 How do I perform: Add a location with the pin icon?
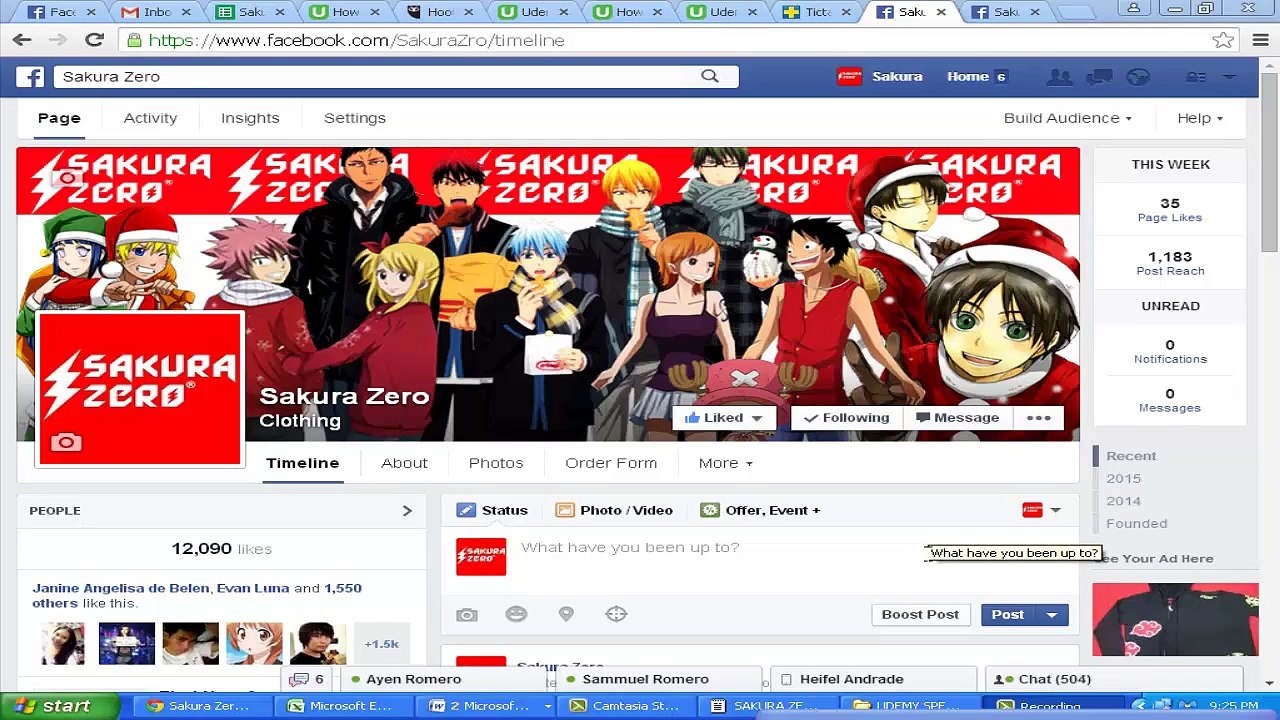click(x=566, y=614)
